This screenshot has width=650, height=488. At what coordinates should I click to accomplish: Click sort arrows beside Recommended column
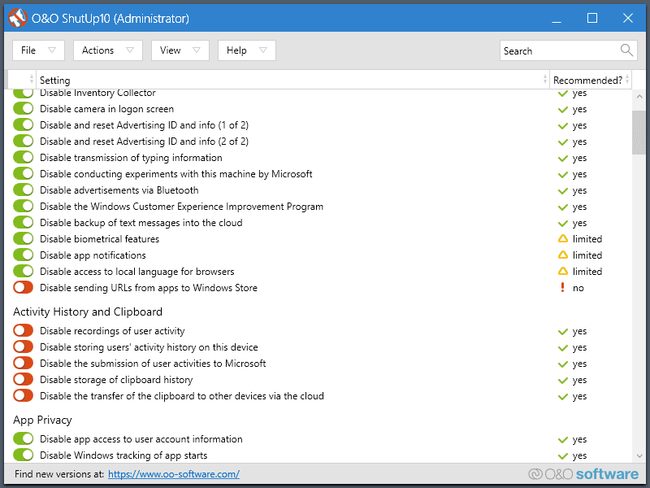coord(628,79)
